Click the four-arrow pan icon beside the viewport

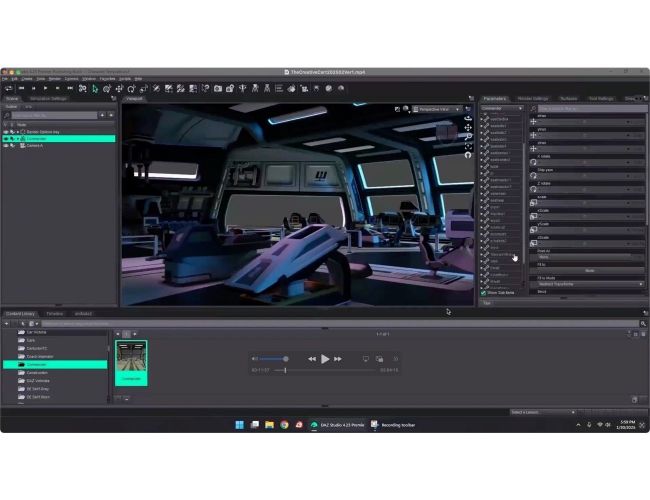[468, 127]
